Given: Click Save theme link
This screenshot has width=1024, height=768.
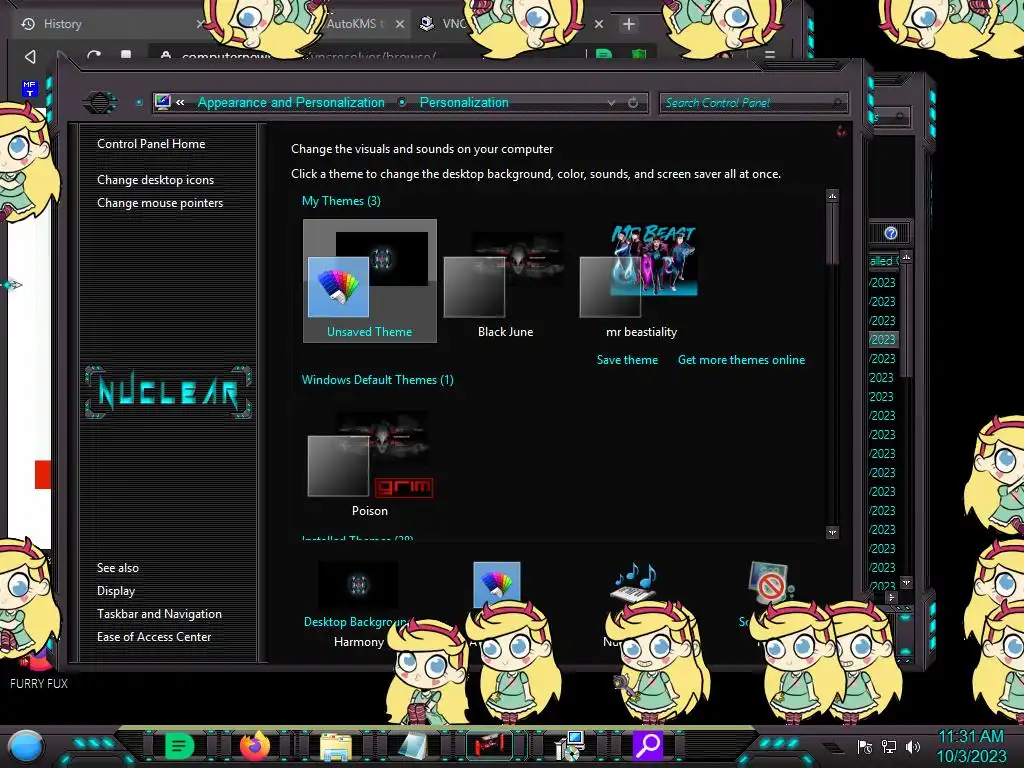Looking at the screenshot, I should pos(627,360).
